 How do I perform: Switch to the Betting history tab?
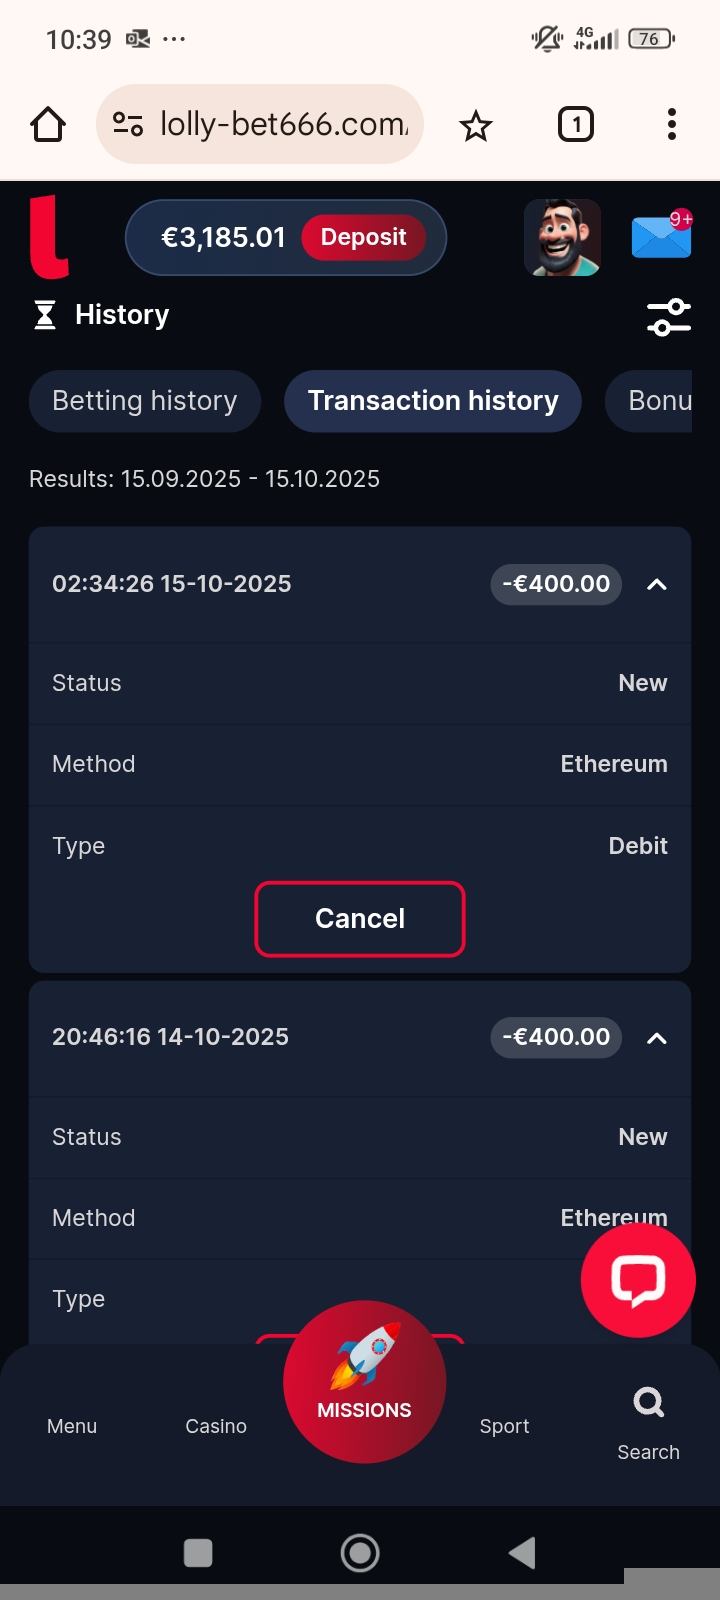[145, 401]
